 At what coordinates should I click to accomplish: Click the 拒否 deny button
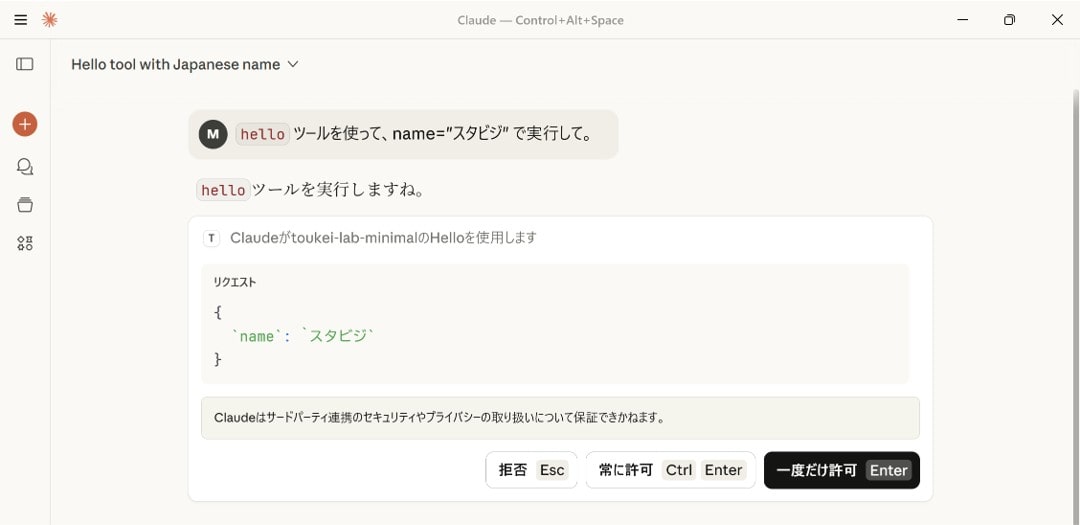click(532, 470)
